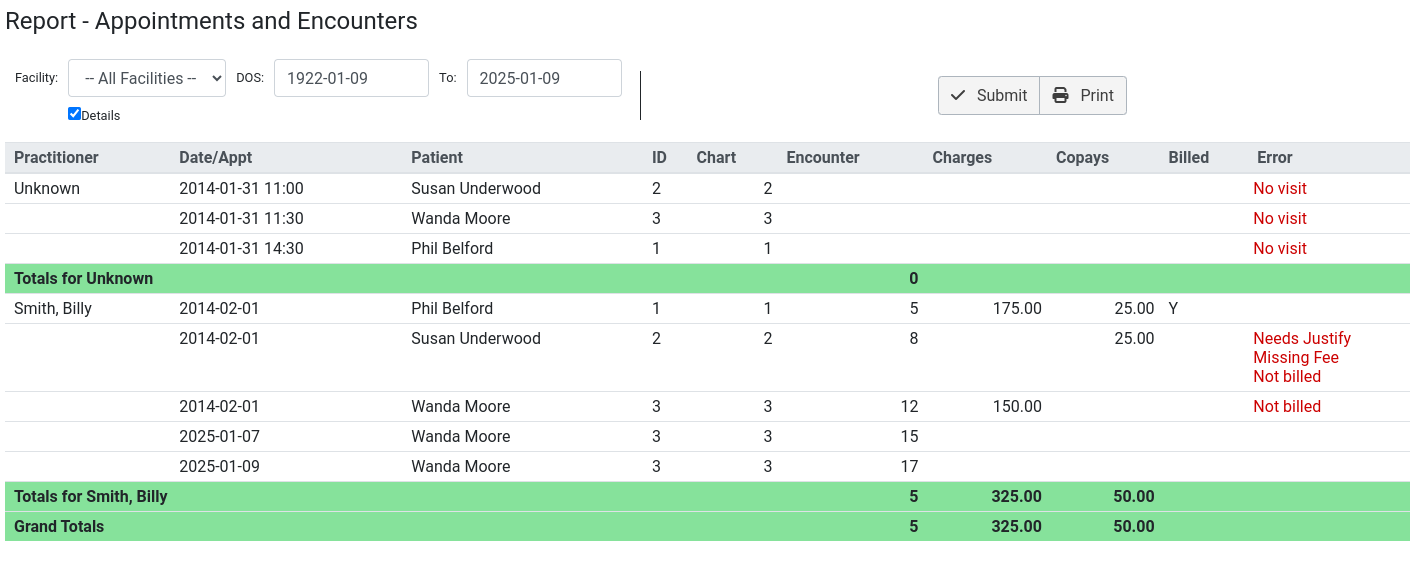Click the To end date field
Screen dimensions: 1410x563
[x=544, y=78]
